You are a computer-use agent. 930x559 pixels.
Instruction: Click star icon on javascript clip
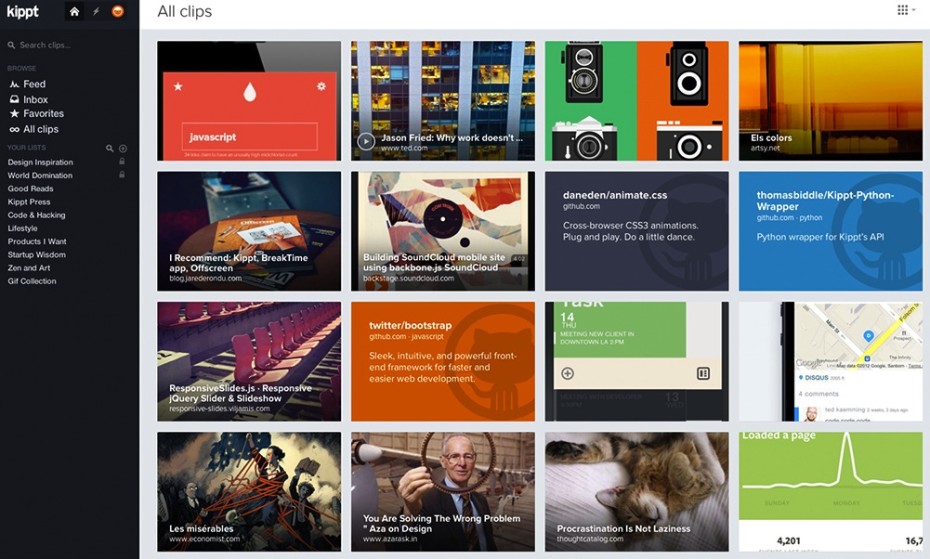pos(177,87)
